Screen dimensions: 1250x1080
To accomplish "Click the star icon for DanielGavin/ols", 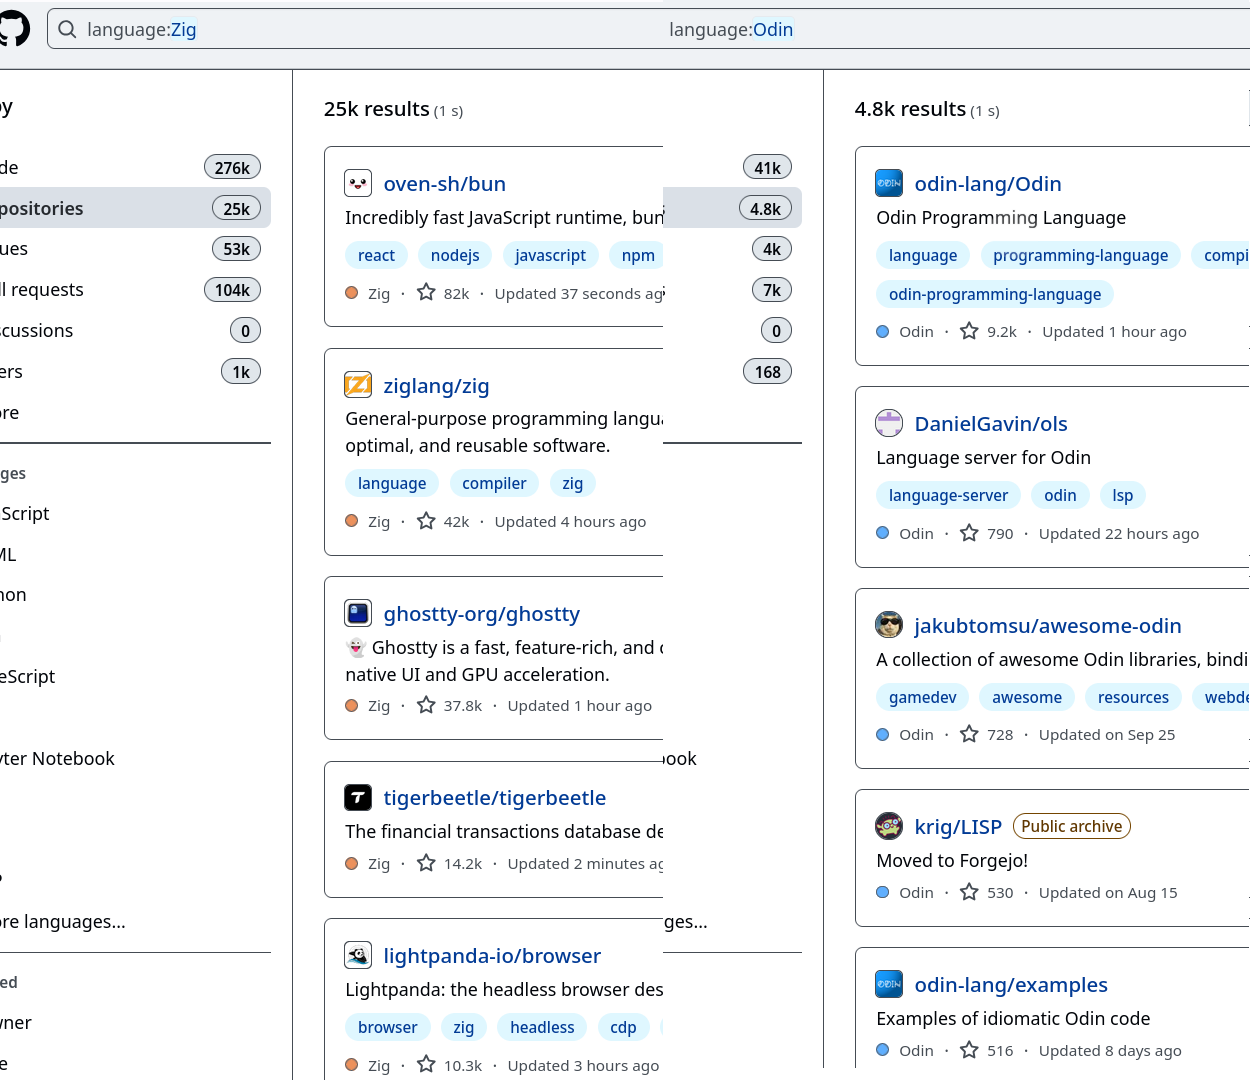I will point(969,532).
